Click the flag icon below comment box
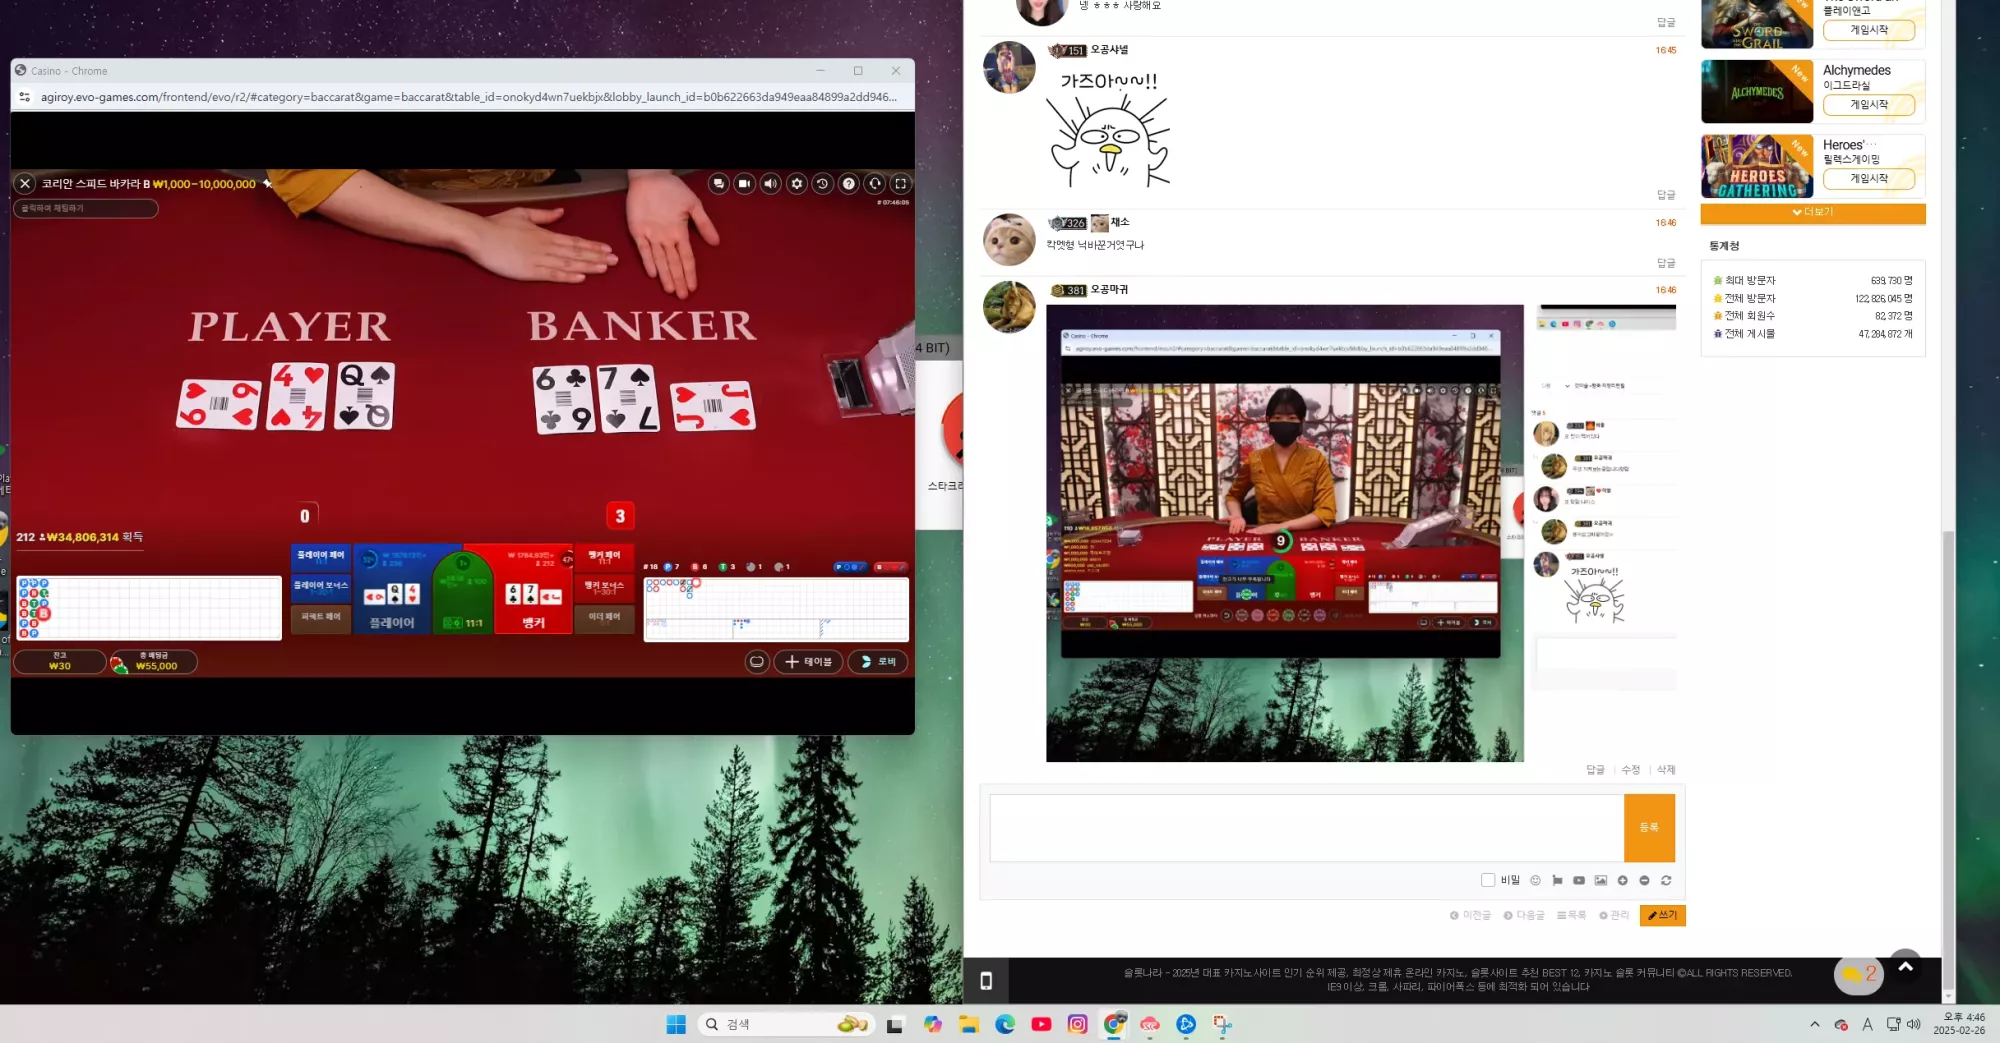The image size is (2000, 1043). [1557, 881]
